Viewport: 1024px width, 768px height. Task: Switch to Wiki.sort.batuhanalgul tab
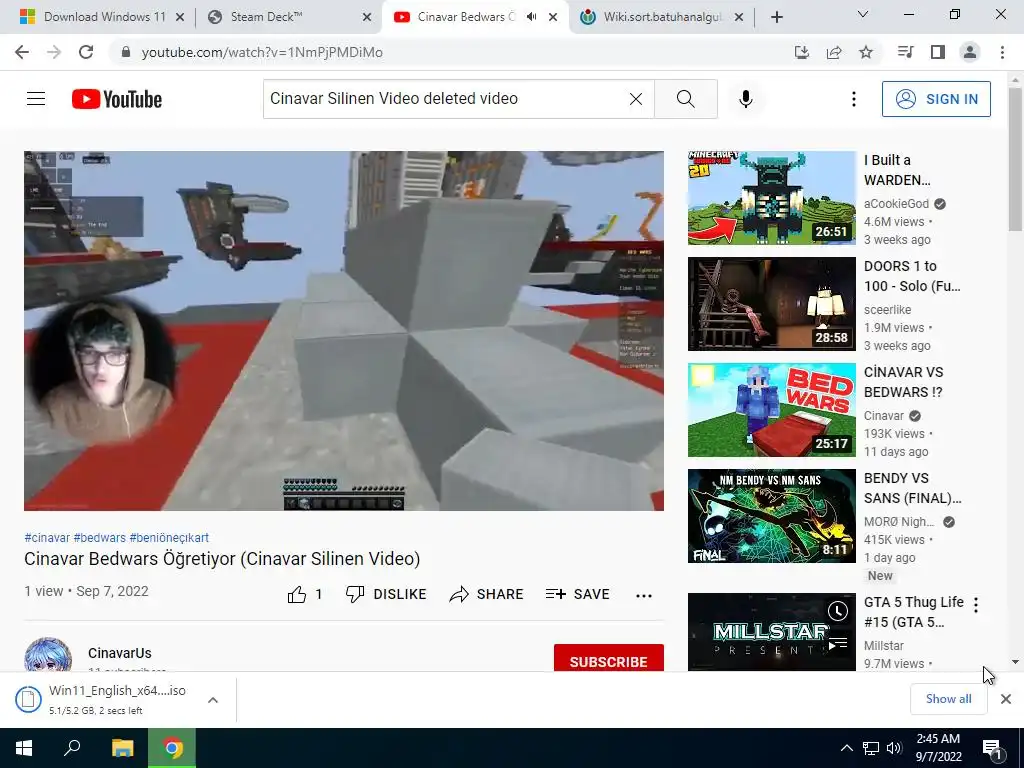point(662,17)
